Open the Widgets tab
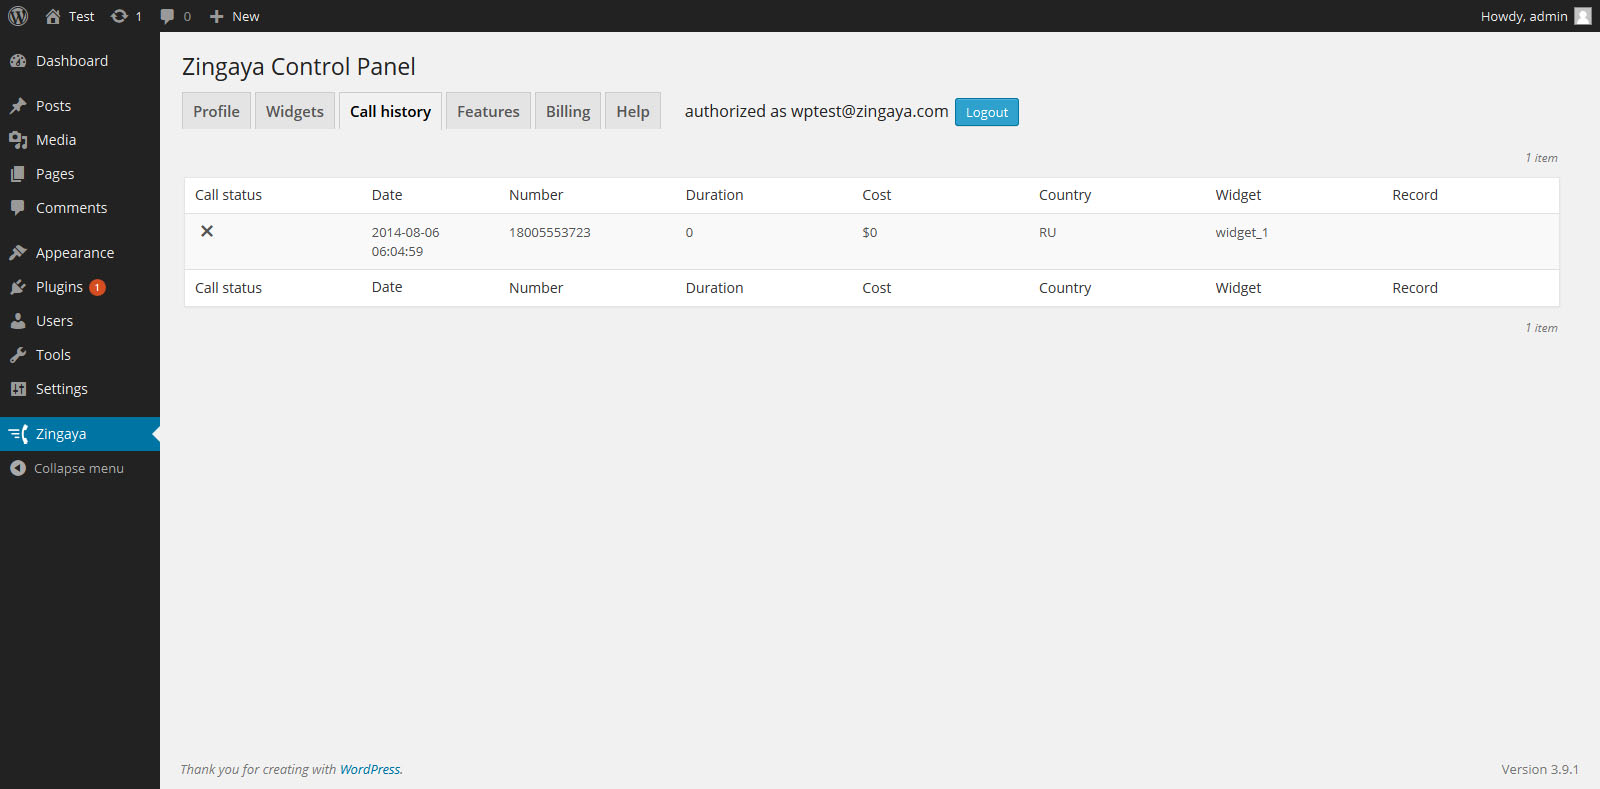Image resolution: width=1600 pixels, height=789 pixels. [295, 111]
